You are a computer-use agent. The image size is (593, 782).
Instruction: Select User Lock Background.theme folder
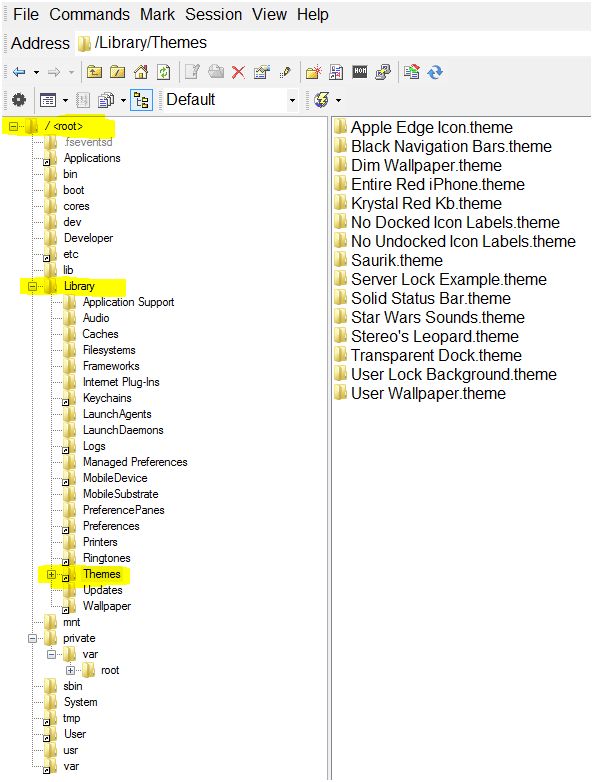pyautogui.click(x=454, y=374)
